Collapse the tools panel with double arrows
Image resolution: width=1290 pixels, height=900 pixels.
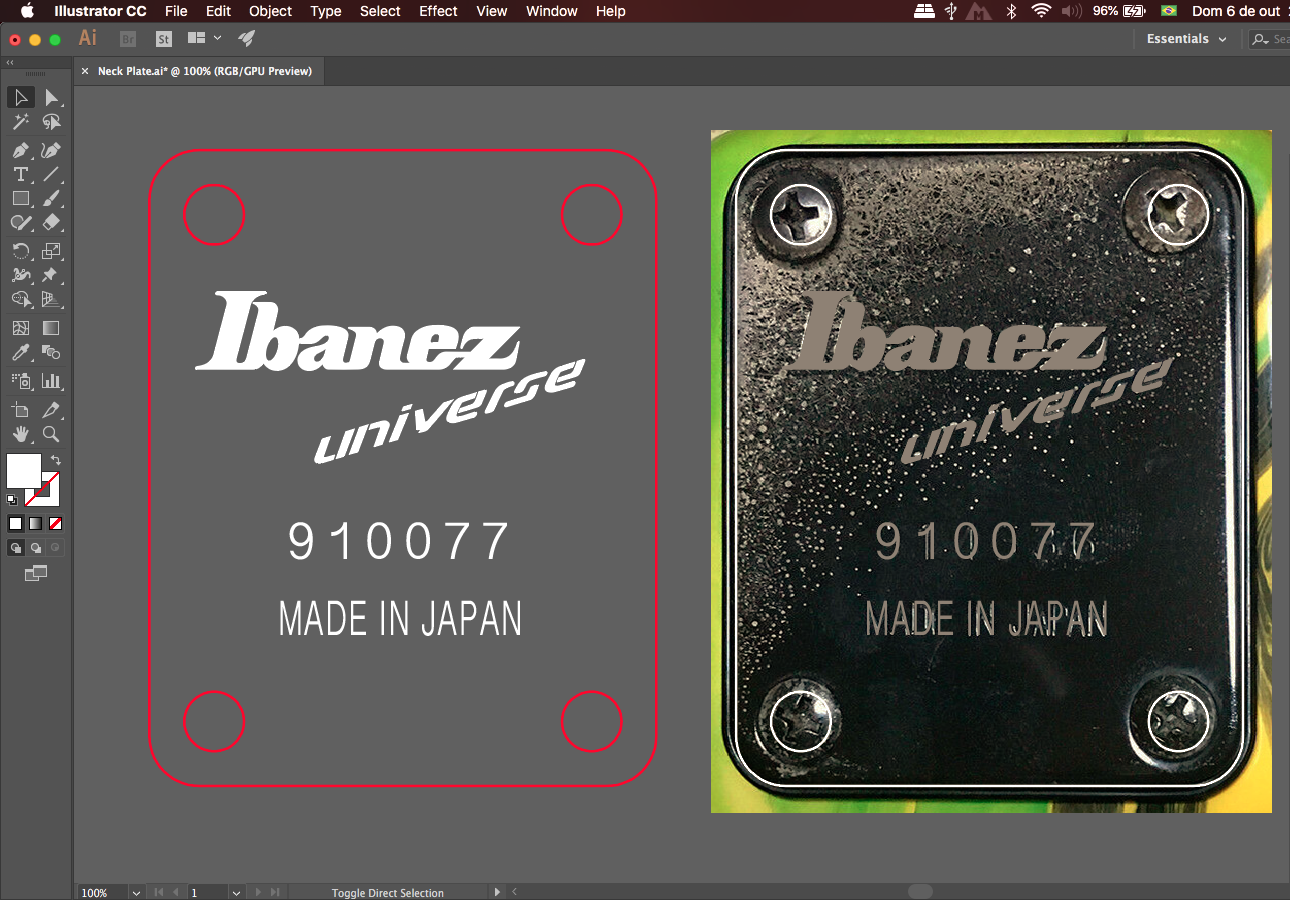[x=10, y=62]
